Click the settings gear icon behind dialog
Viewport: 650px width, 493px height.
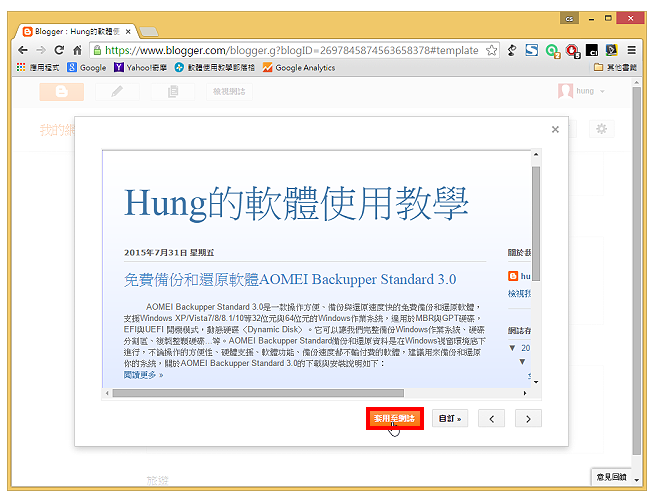[x=601, y=129]
